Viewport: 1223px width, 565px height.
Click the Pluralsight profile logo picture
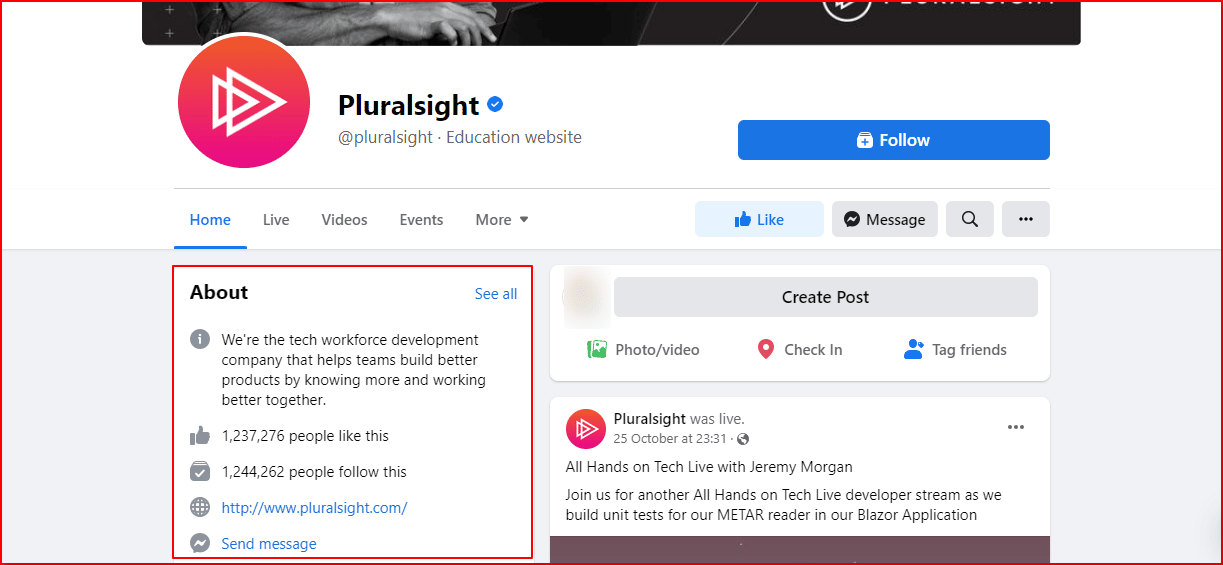pos(245,102)
